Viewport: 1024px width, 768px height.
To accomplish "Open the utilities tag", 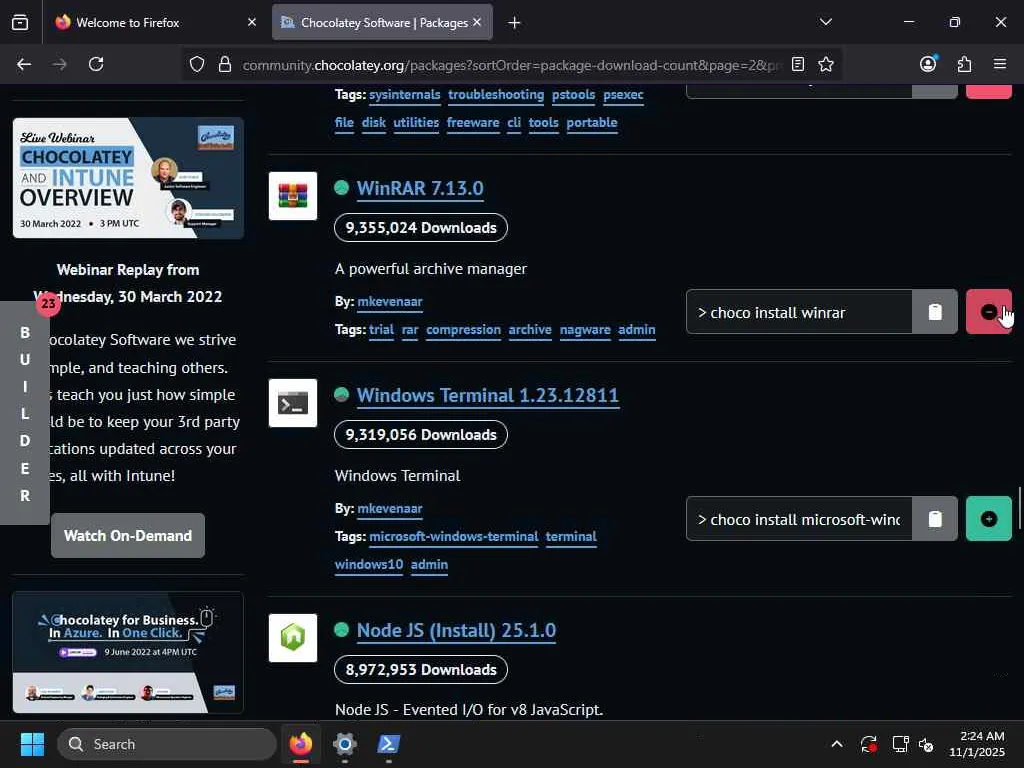I will click(416, 123).
